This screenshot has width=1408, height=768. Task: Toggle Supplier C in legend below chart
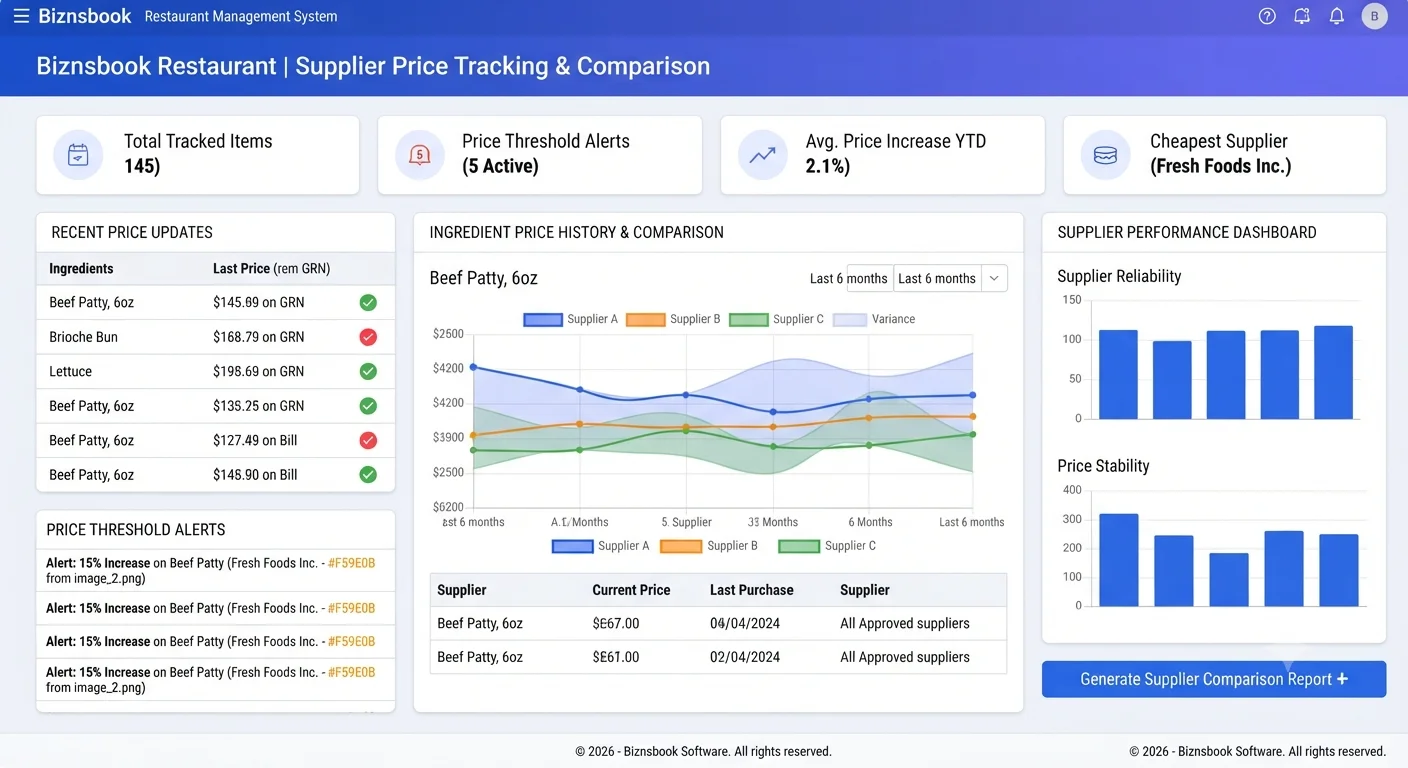coord(827,546)
